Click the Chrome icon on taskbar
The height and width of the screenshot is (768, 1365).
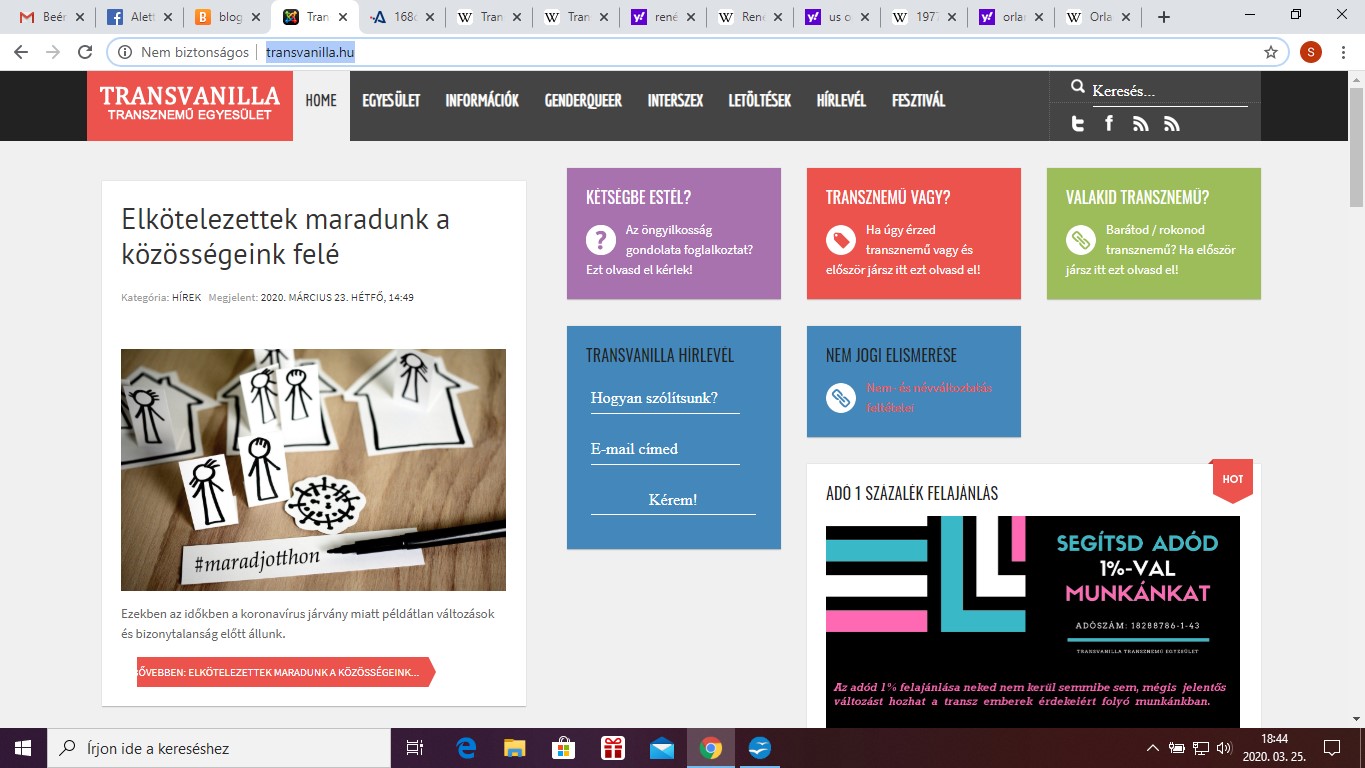pyautogui.click(x=711, y=748)
